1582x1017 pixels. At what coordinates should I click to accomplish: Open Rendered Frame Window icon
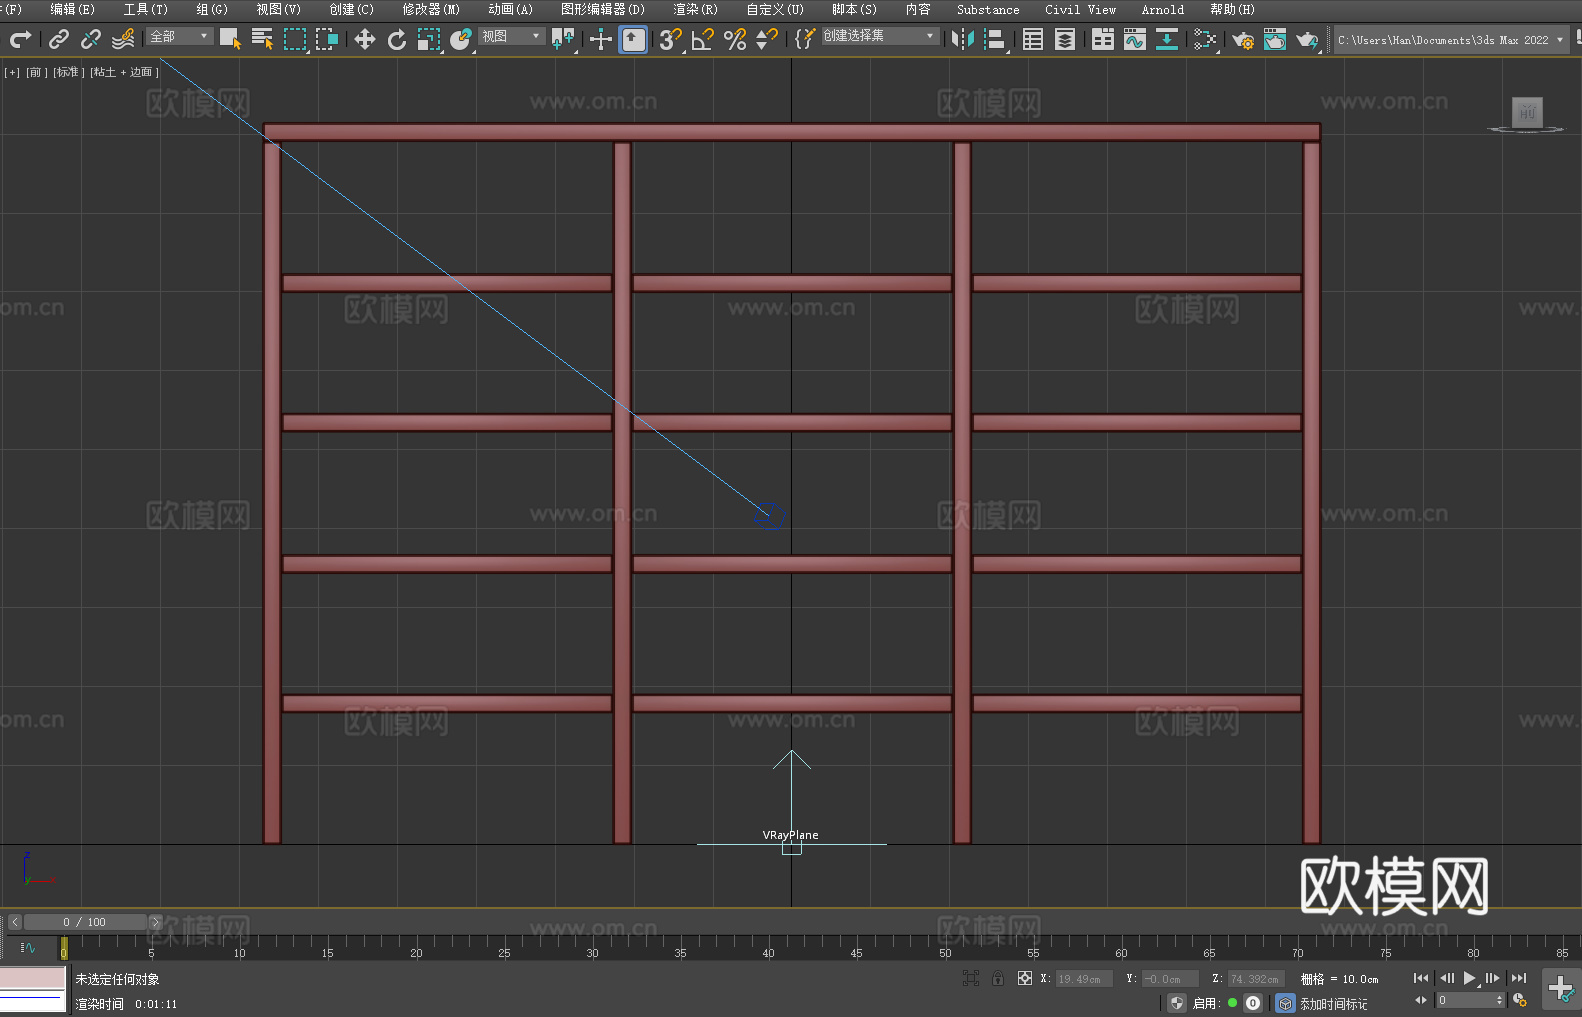[x=1275, y=39]
